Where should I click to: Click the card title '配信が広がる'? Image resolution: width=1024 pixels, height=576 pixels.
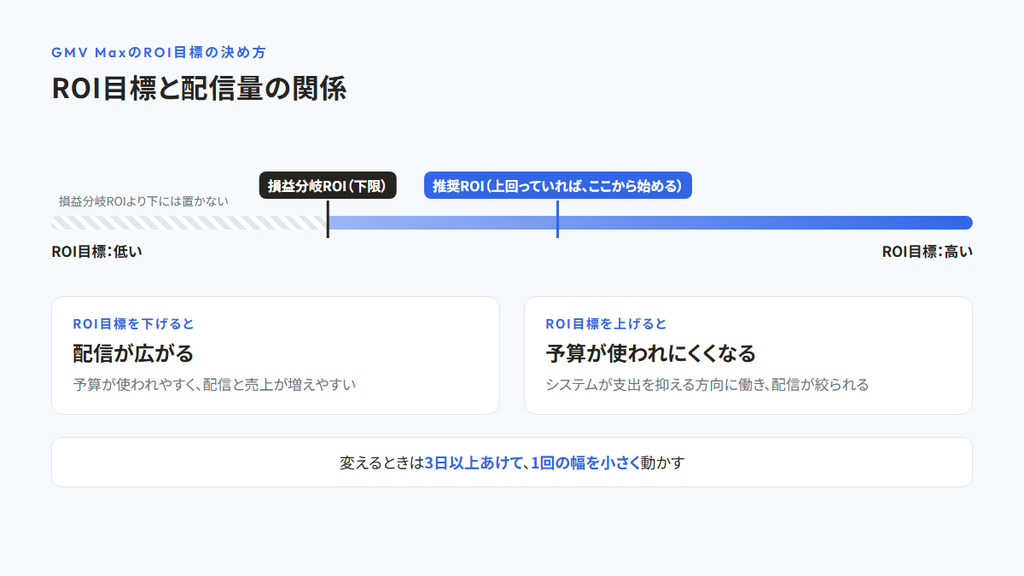(133, 353)
